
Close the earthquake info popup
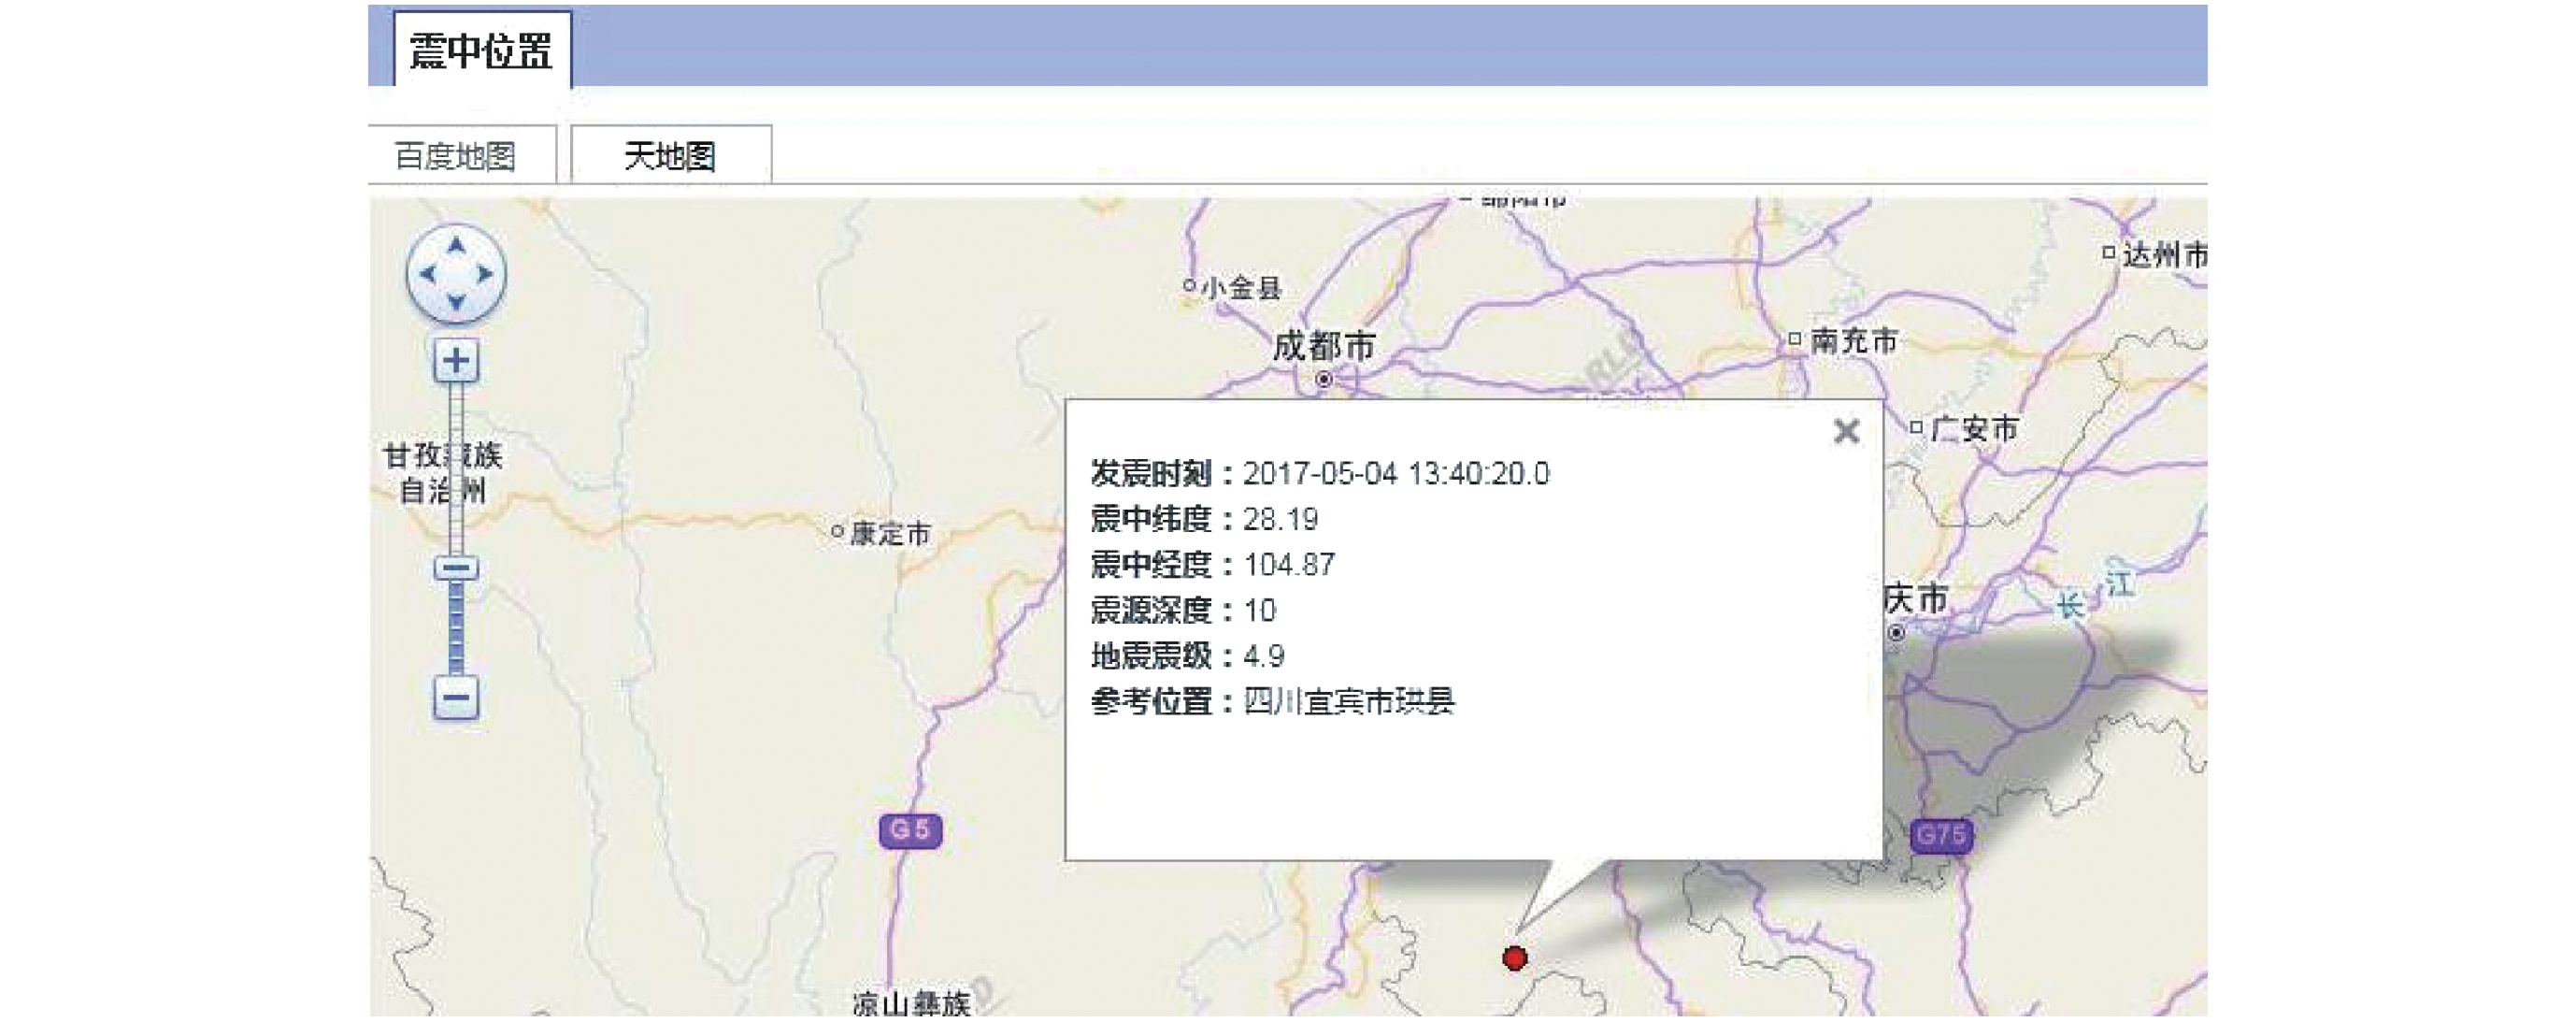point(1846,431)
